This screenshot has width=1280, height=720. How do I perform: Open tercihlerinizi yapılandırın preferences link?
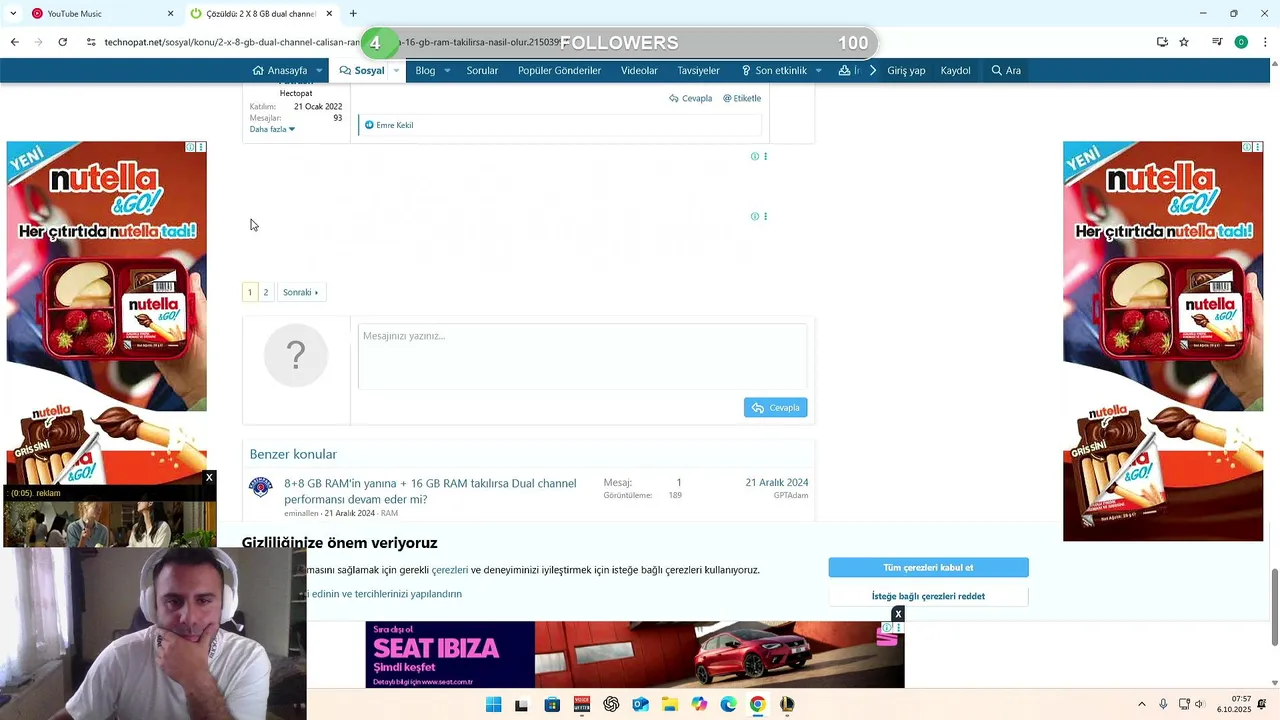point(386,594)
